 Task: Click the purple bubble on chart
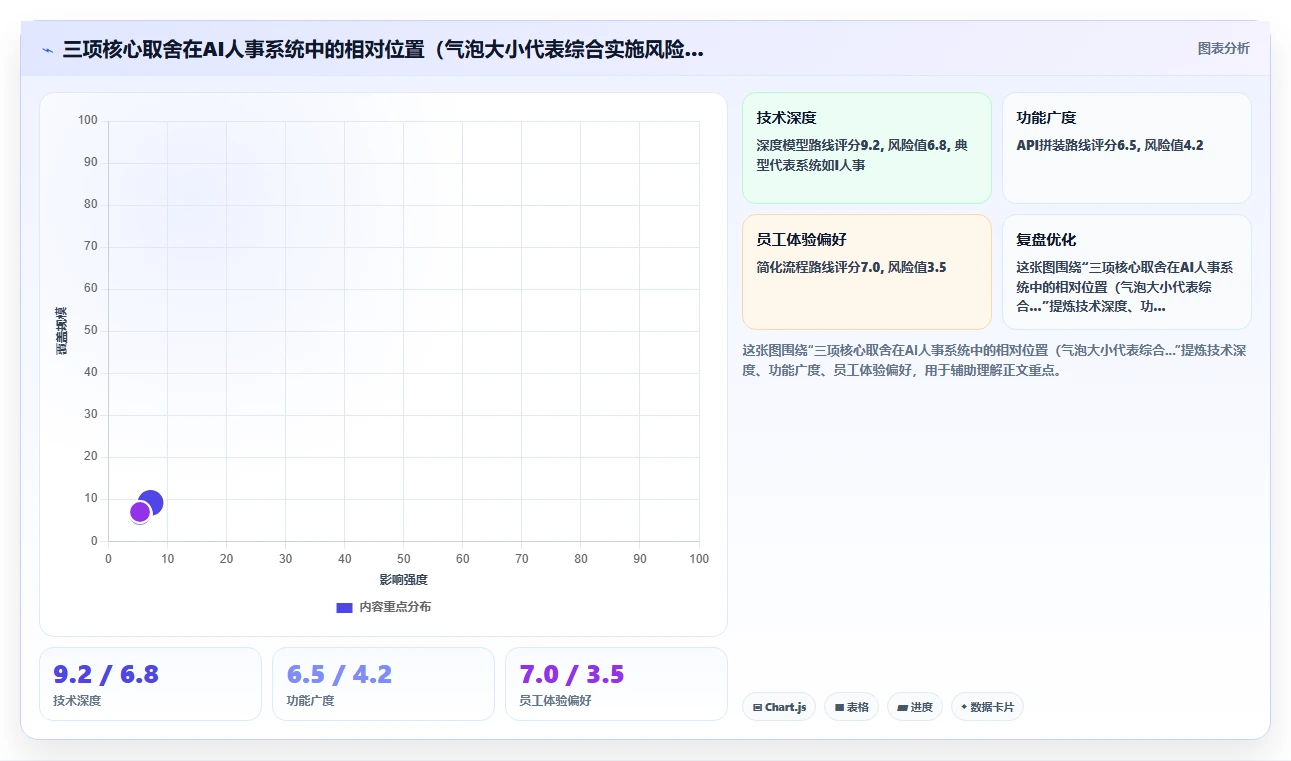(x=140, y=512)
